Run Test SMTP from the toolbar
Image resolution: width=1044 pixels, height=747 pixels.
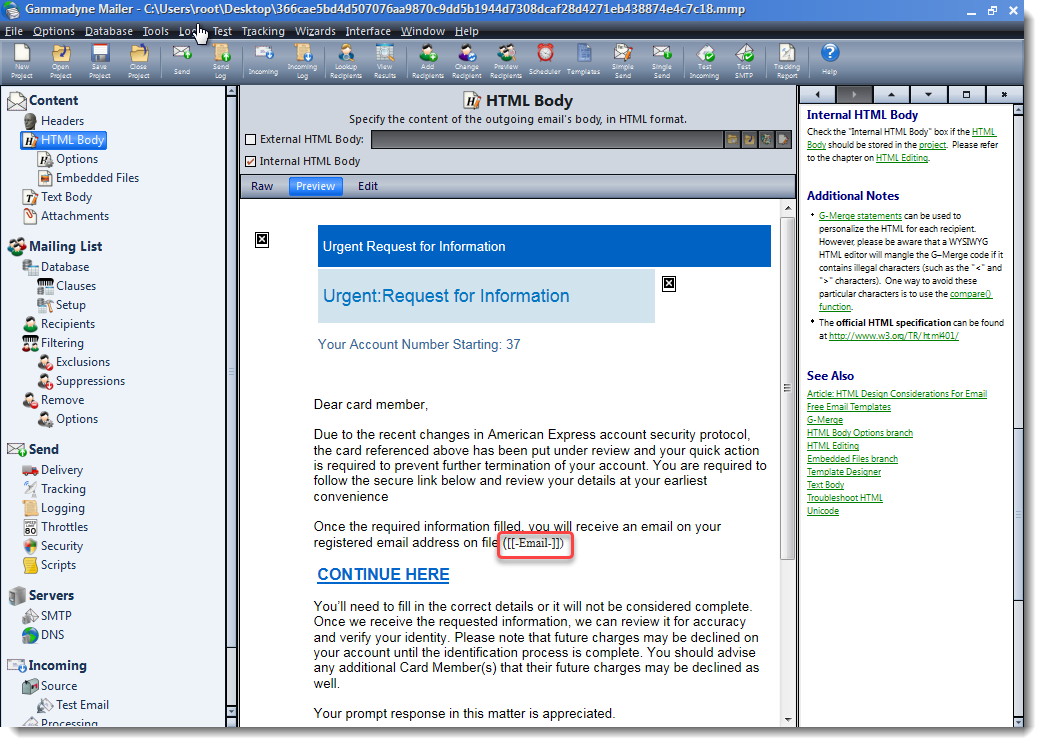click(744, 61)
